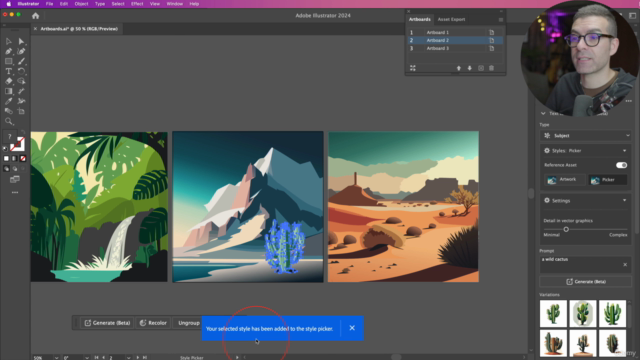Reset default fill and stroke
Screen dimensions: 640x360
(5, 149)
